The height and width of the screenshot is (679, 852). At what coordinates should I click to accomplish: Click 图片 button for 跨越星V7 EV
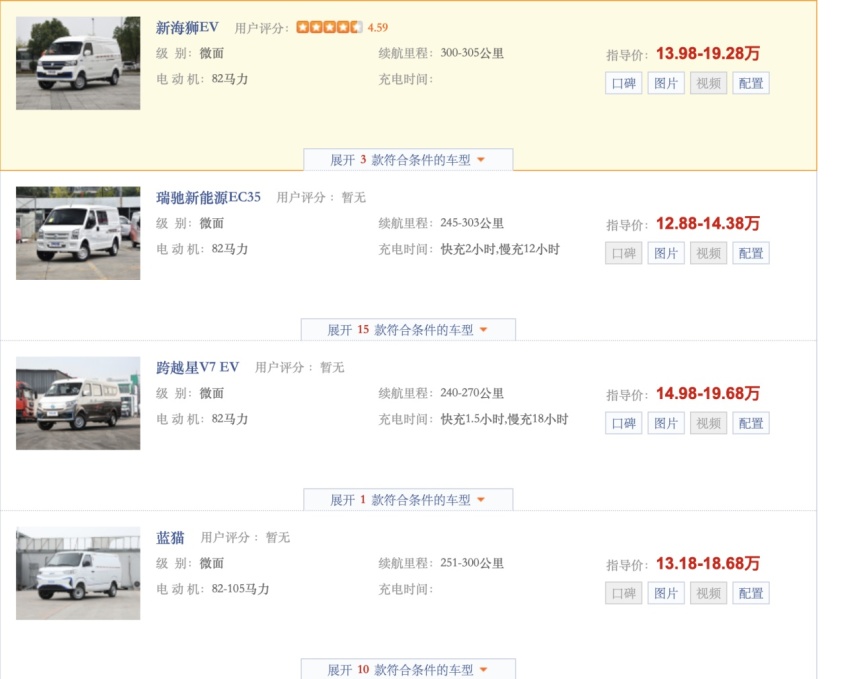(x=666, y=423)
